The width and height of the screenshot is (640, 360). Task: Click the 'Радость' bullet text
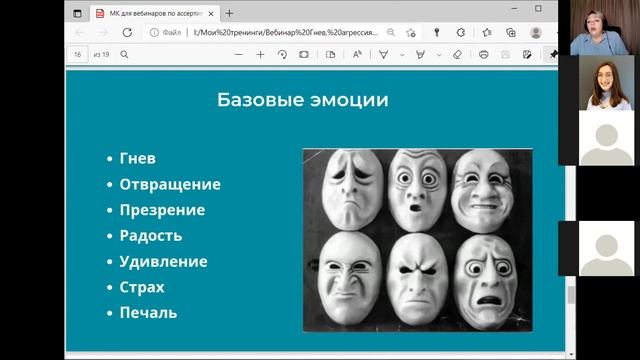point(151,236)
